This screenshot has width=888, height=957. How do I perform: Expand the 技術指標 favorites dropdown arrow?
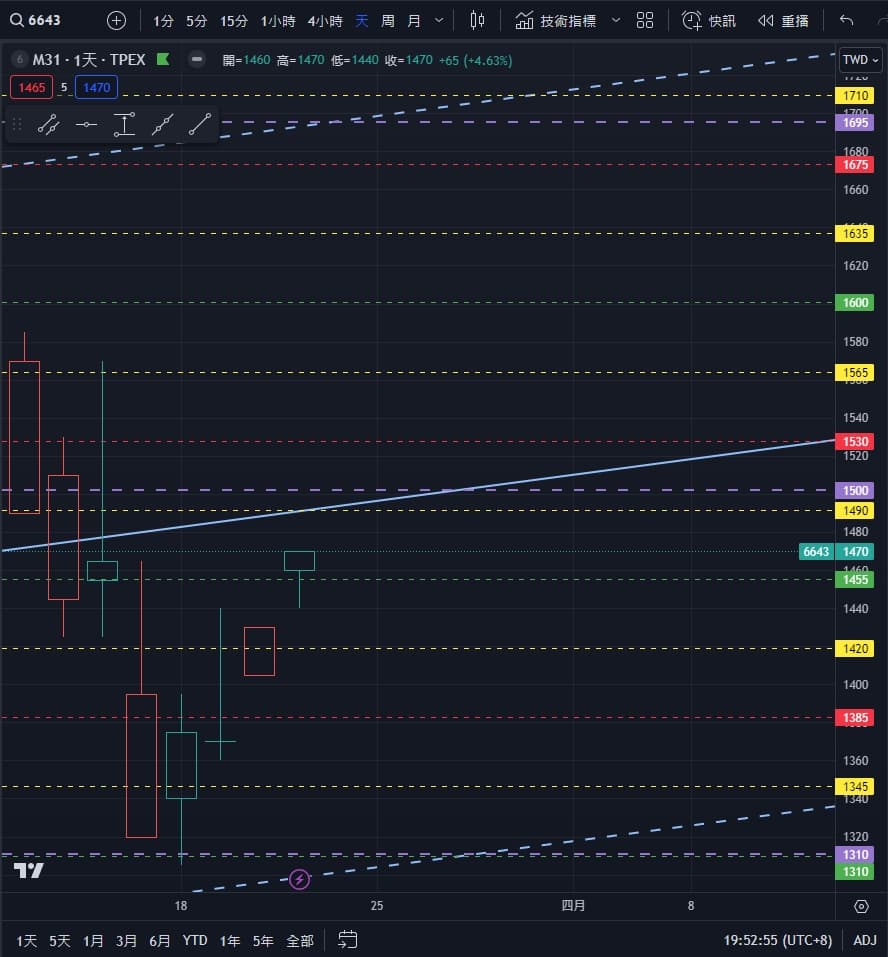point(615,20)
